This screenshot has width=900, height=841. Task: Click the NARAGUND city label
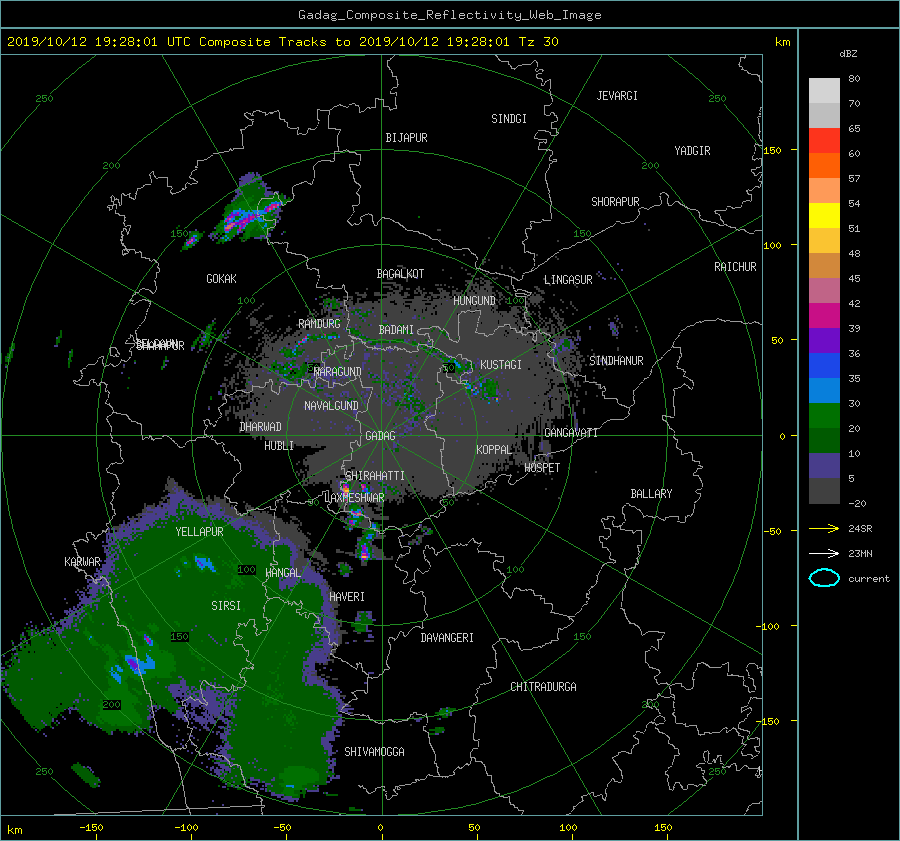[338, 372]
